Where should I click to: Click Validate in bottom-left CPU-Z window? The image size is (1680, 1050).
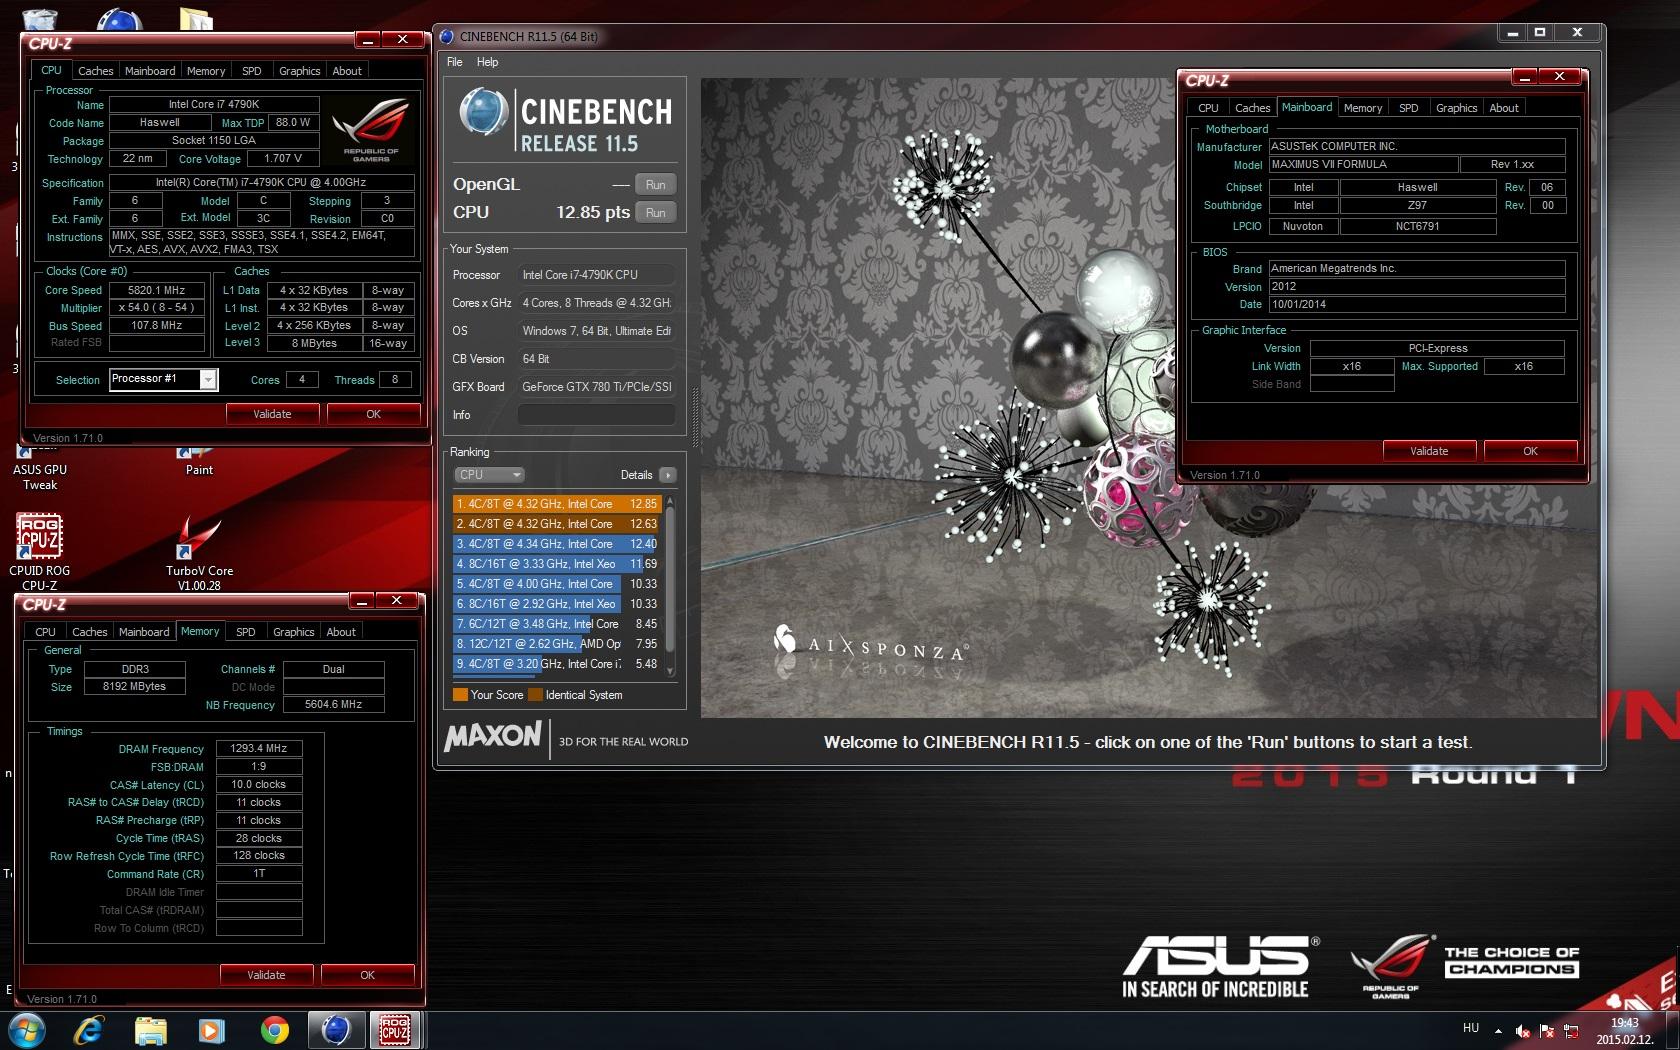point(266,975)
